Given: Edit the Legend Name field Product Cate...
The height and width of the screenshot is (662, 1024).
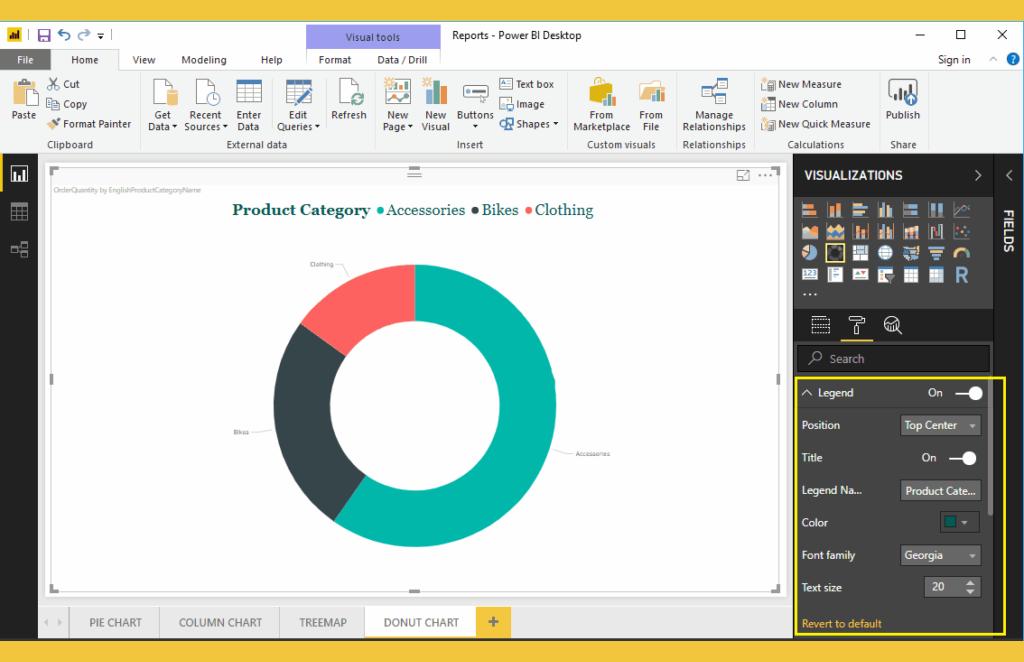Looking at the screenshot, I should tap(940, 490).
